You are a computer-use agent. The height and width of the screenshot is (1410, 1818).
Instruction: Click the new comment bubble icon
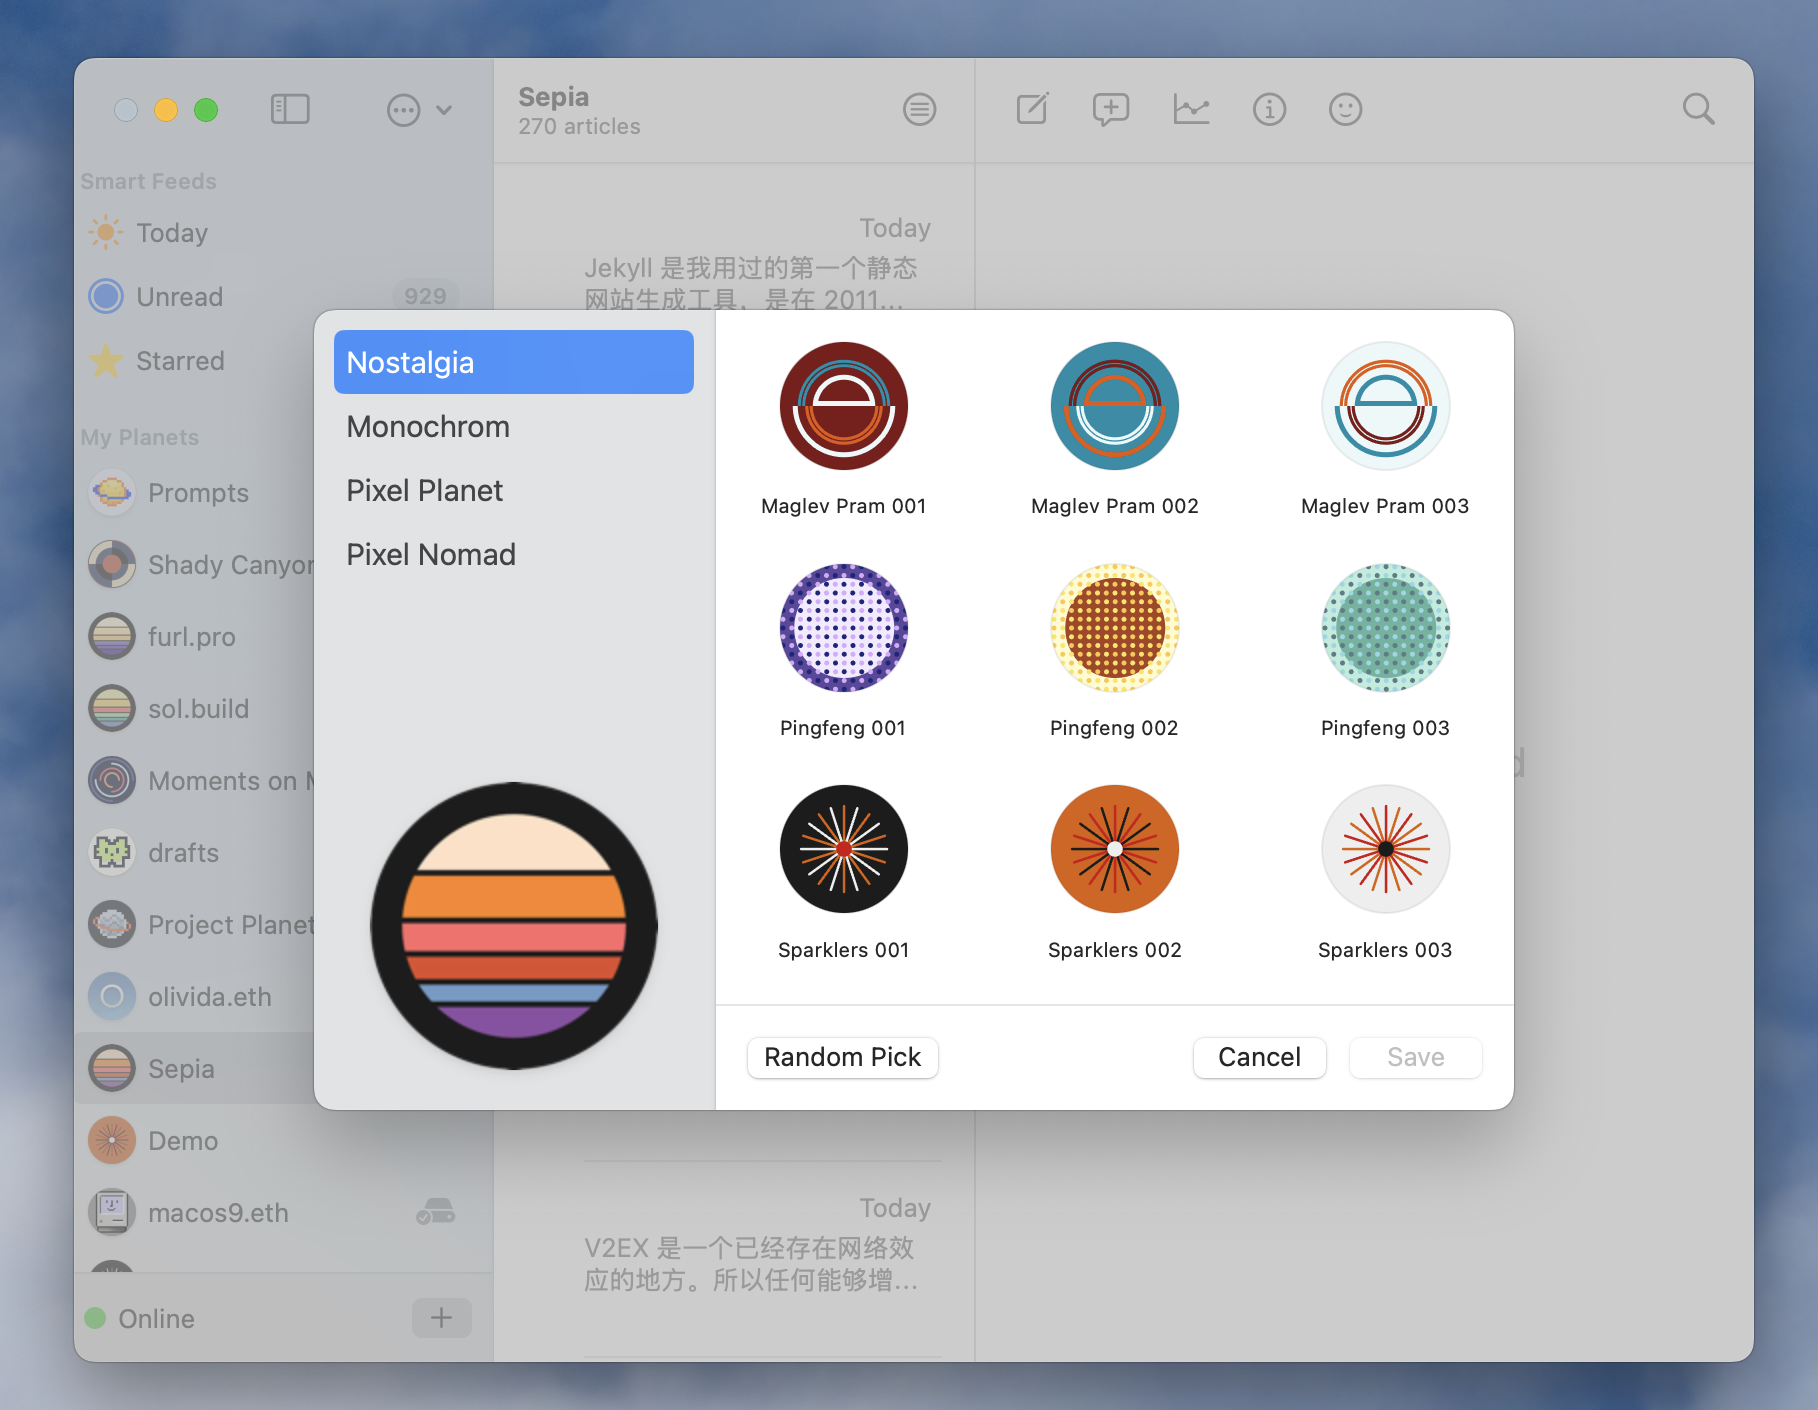[1110, 109]
